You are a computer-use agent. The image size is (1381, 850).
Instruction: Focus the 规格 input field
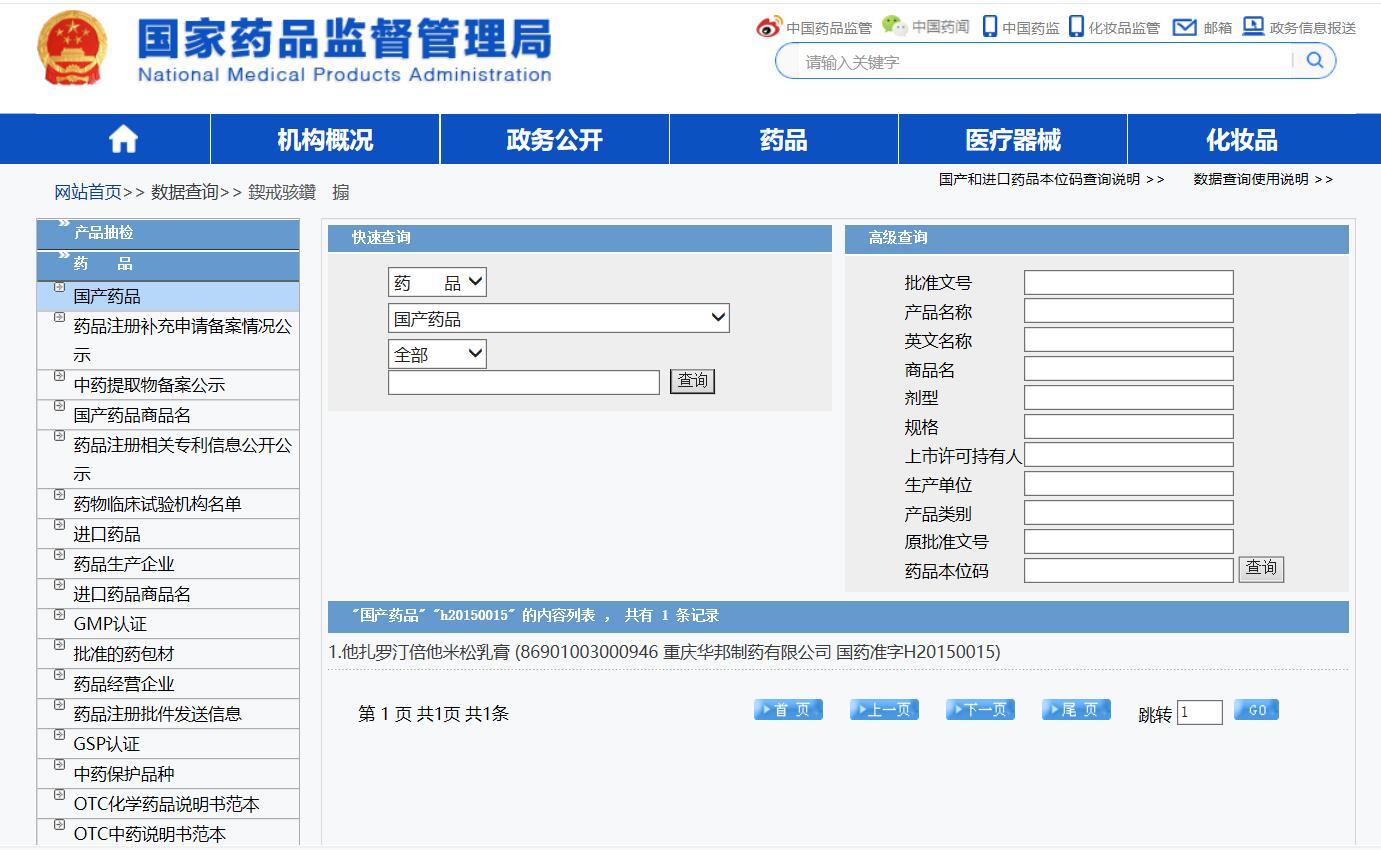point(1129,427)
